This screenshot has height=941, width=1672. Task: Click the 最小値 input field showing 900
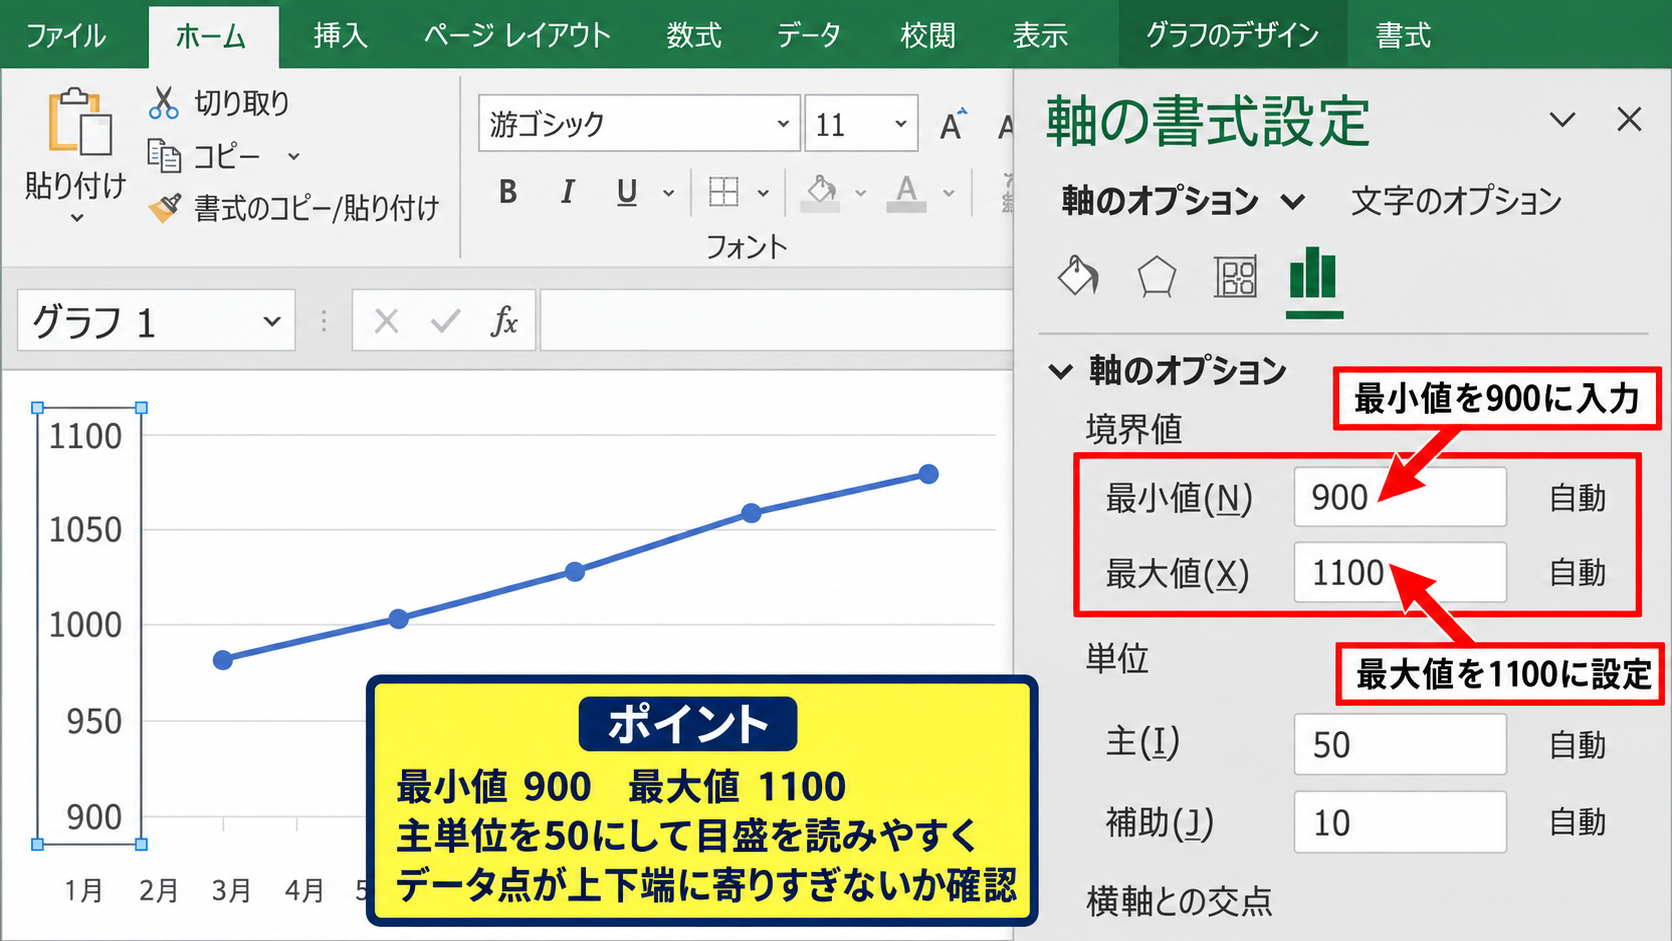pyautogui.click(x=1400, y=497)
